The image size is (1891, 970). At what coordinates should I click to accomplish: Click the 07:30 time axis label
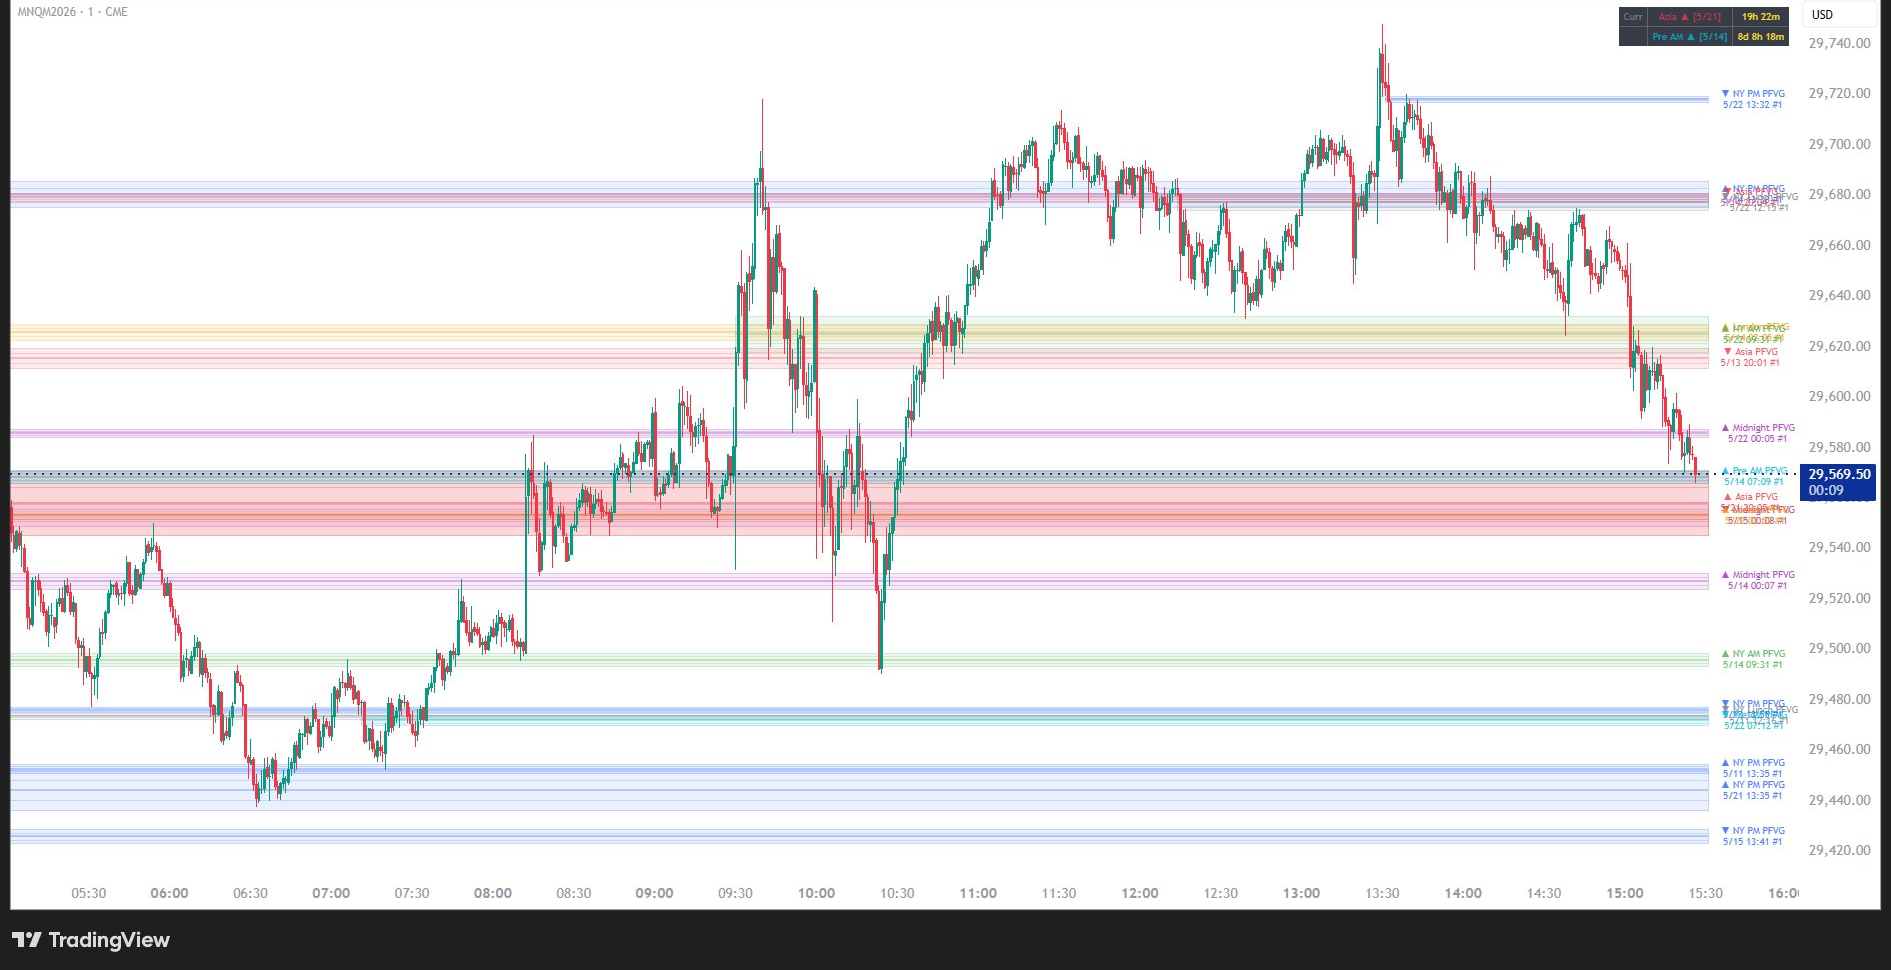tap(412, 893)
